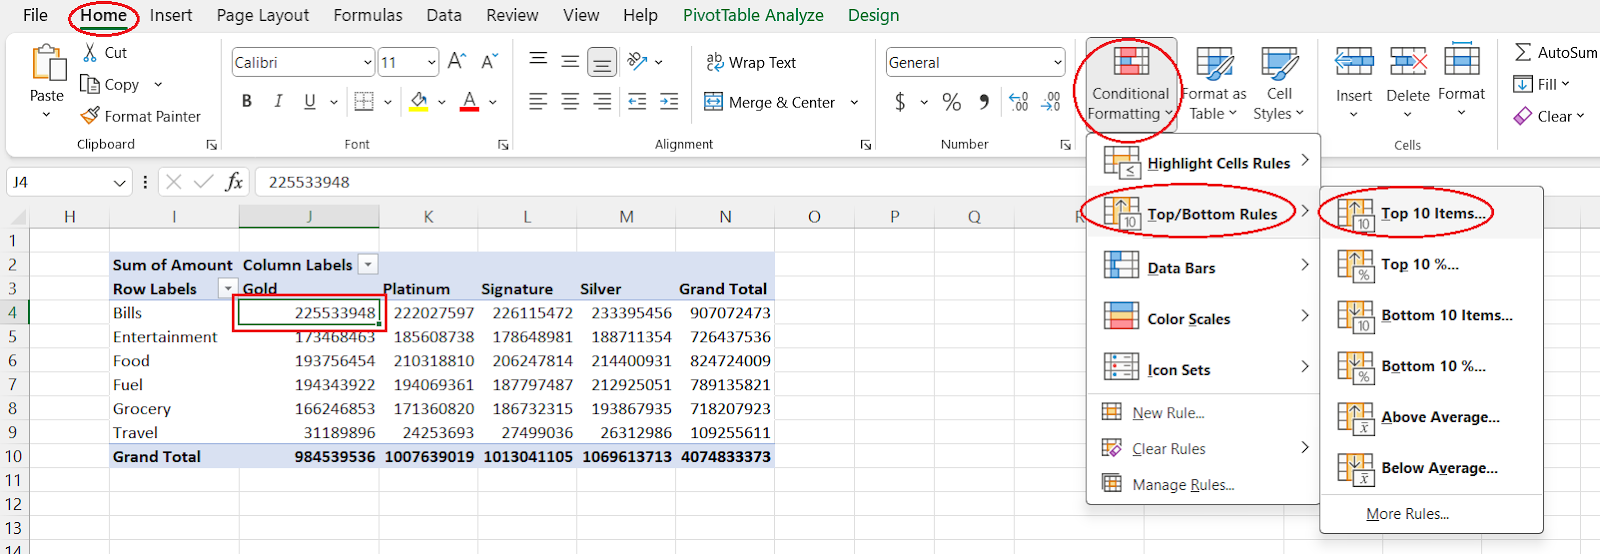Open the Column Labels filter dropdown
Screen dimensions: 1600x554
[x=368, y=264]
